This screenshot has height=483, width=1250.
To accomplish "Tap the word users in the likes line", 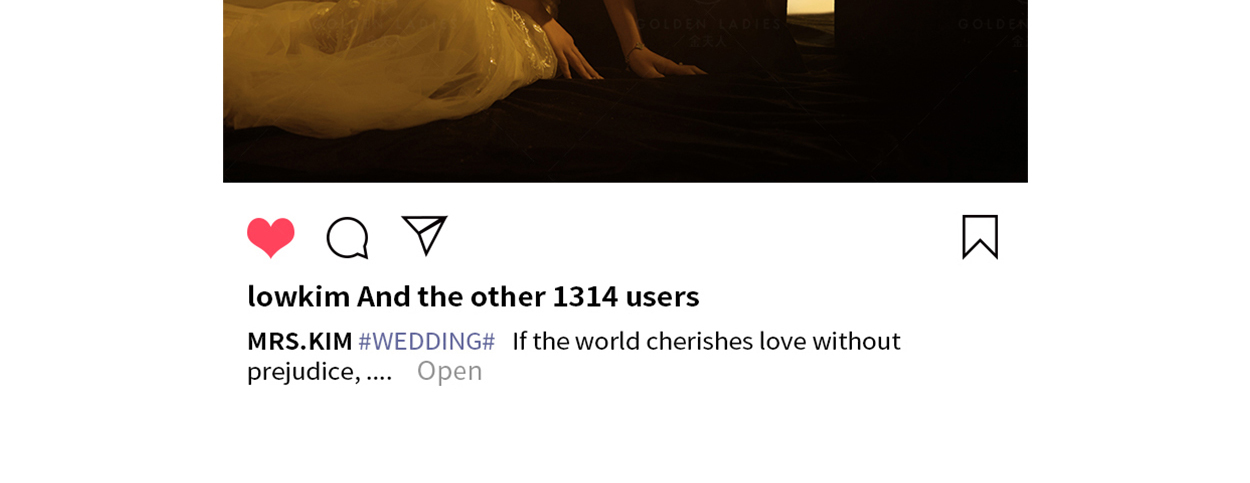I will (x=662, y=296).
